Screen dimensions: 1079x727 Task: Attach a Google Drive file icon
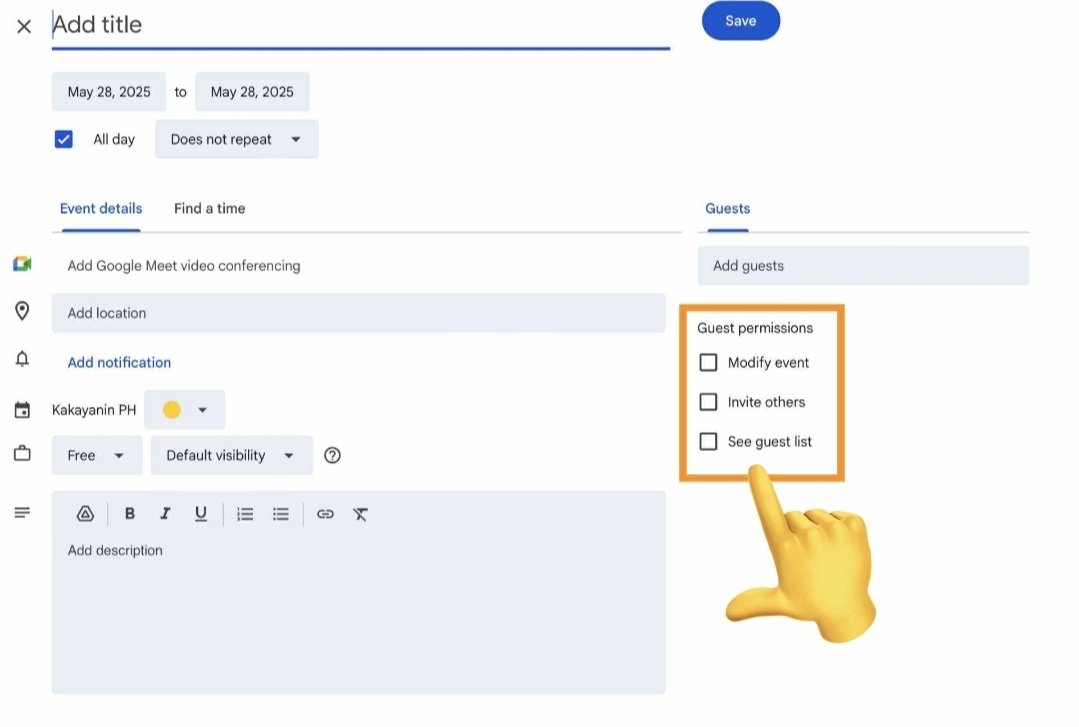85,514
